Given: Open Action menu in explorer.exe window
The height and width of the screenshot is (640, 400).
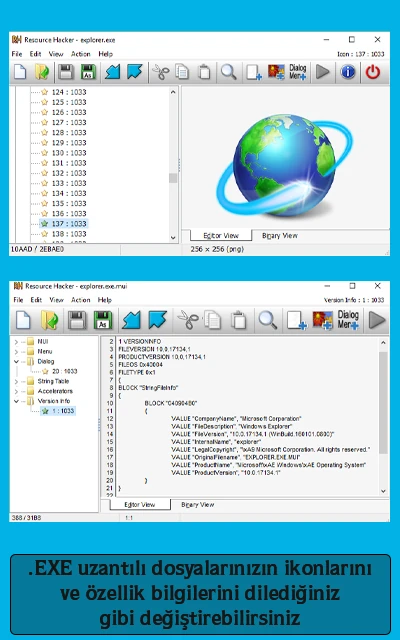Looking at the screenshot, I should point(80,54).
